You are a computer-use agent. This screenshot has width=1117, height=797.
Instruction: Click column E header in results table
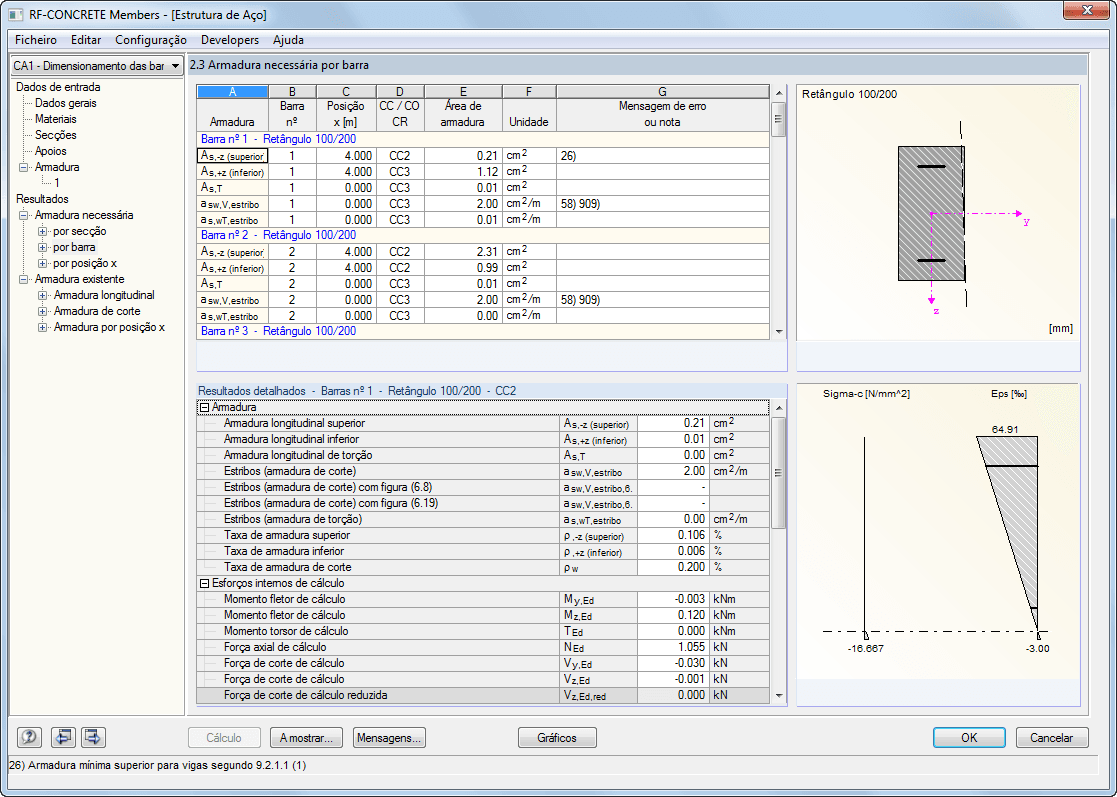pos(462,92)
